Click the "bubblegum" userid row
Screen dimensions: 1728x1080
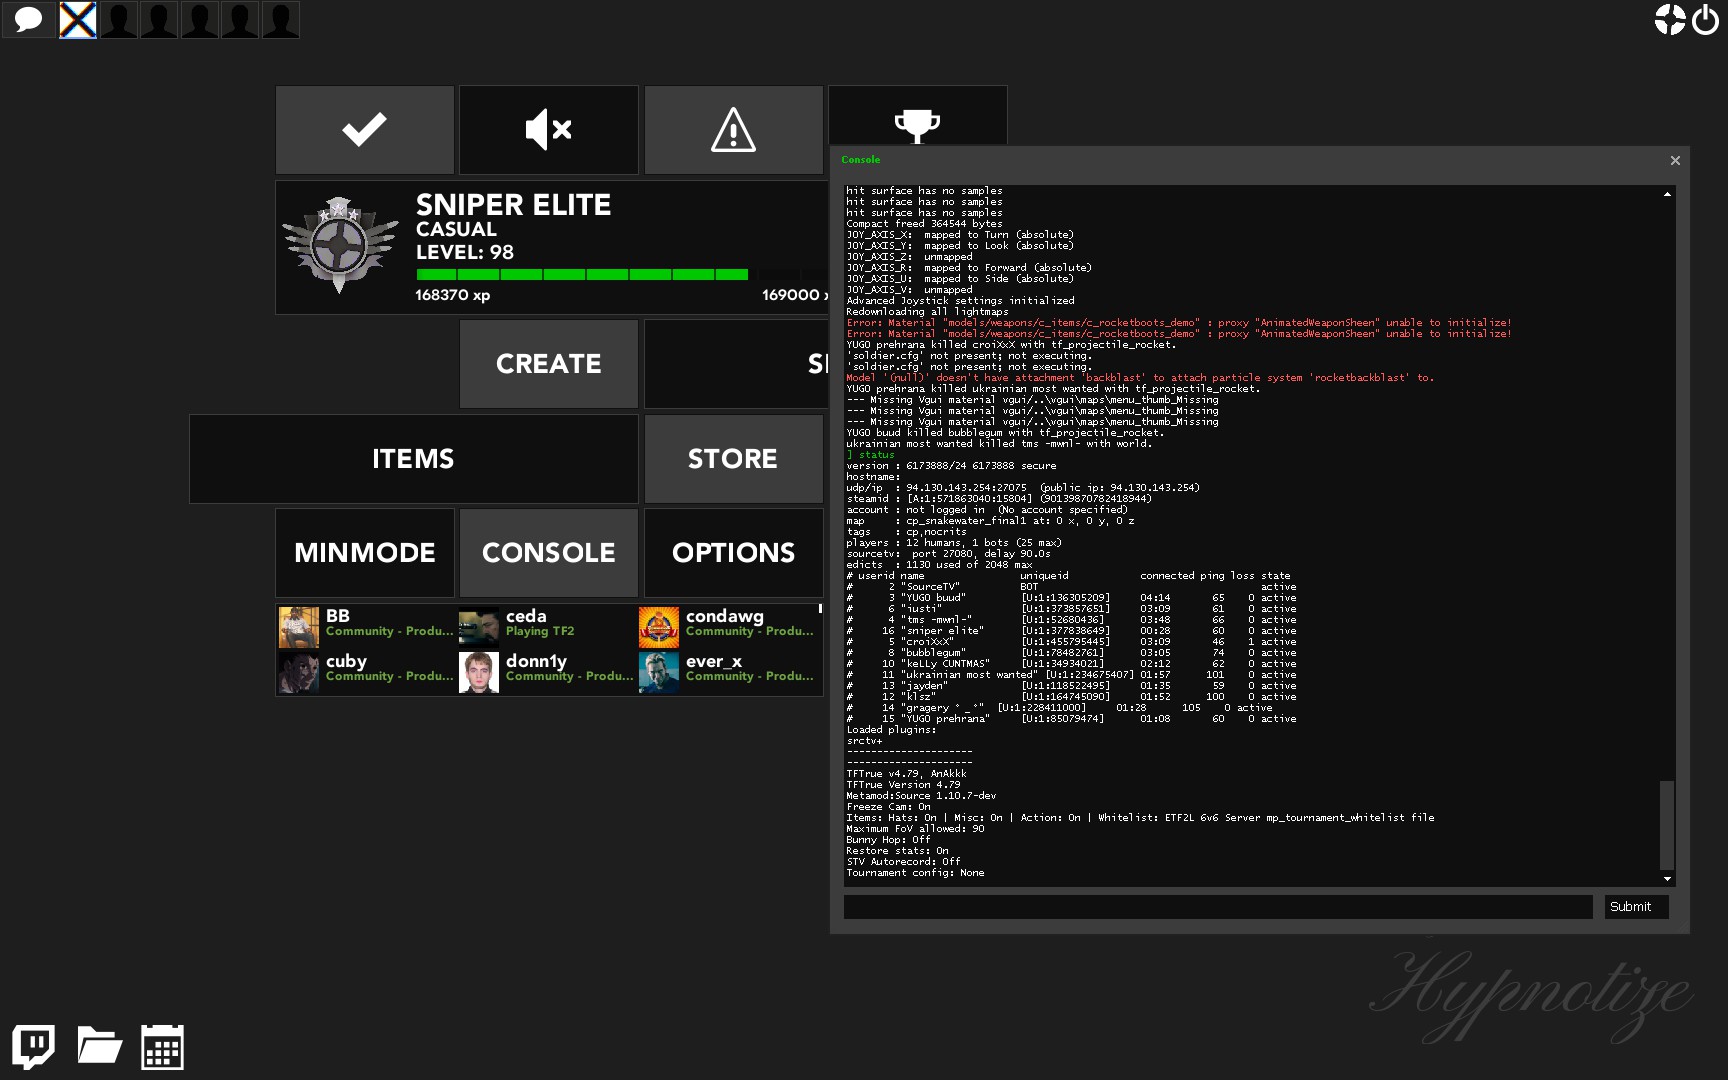point(1071,653)
